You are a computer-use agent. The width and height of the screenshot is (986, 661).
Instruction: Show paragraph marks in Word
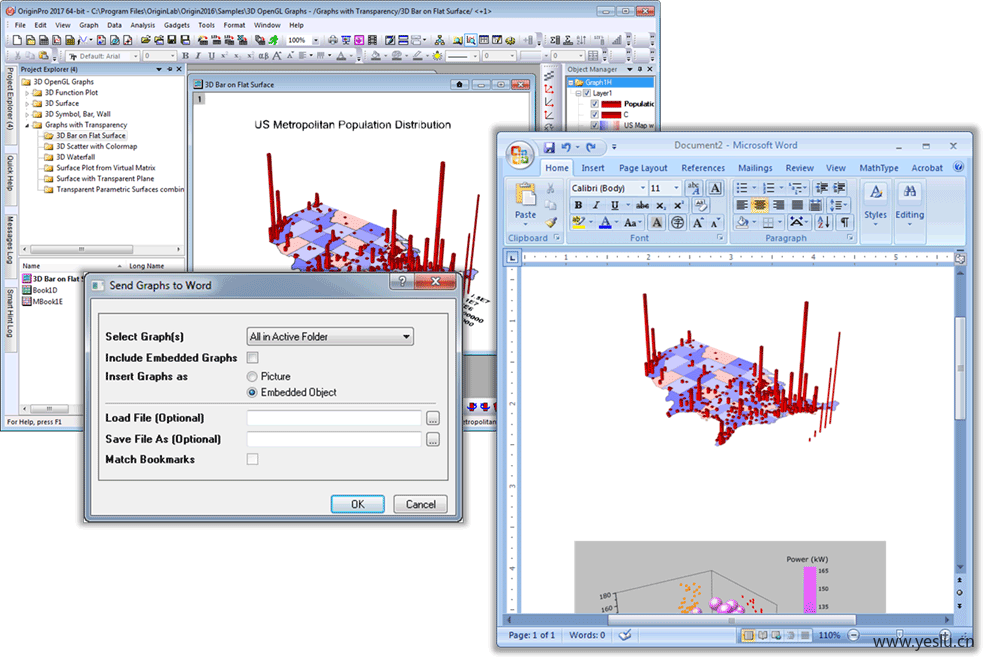[x=845, y=222]
